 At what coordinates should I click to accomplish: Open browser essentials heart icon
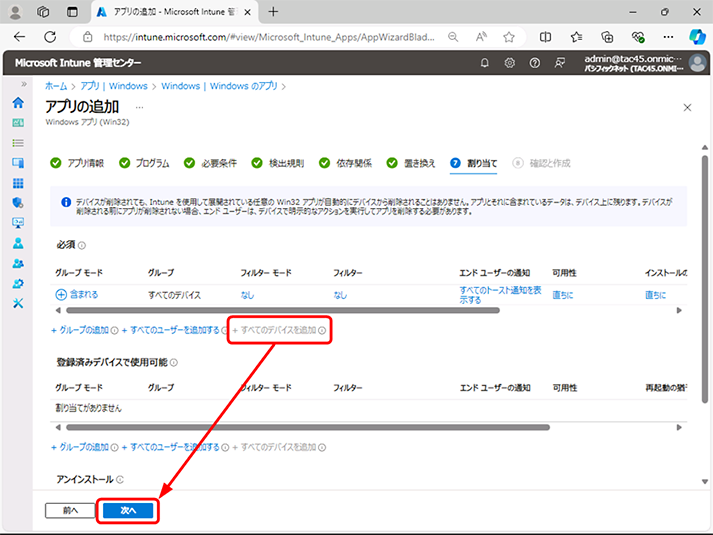tap(638, 37)
